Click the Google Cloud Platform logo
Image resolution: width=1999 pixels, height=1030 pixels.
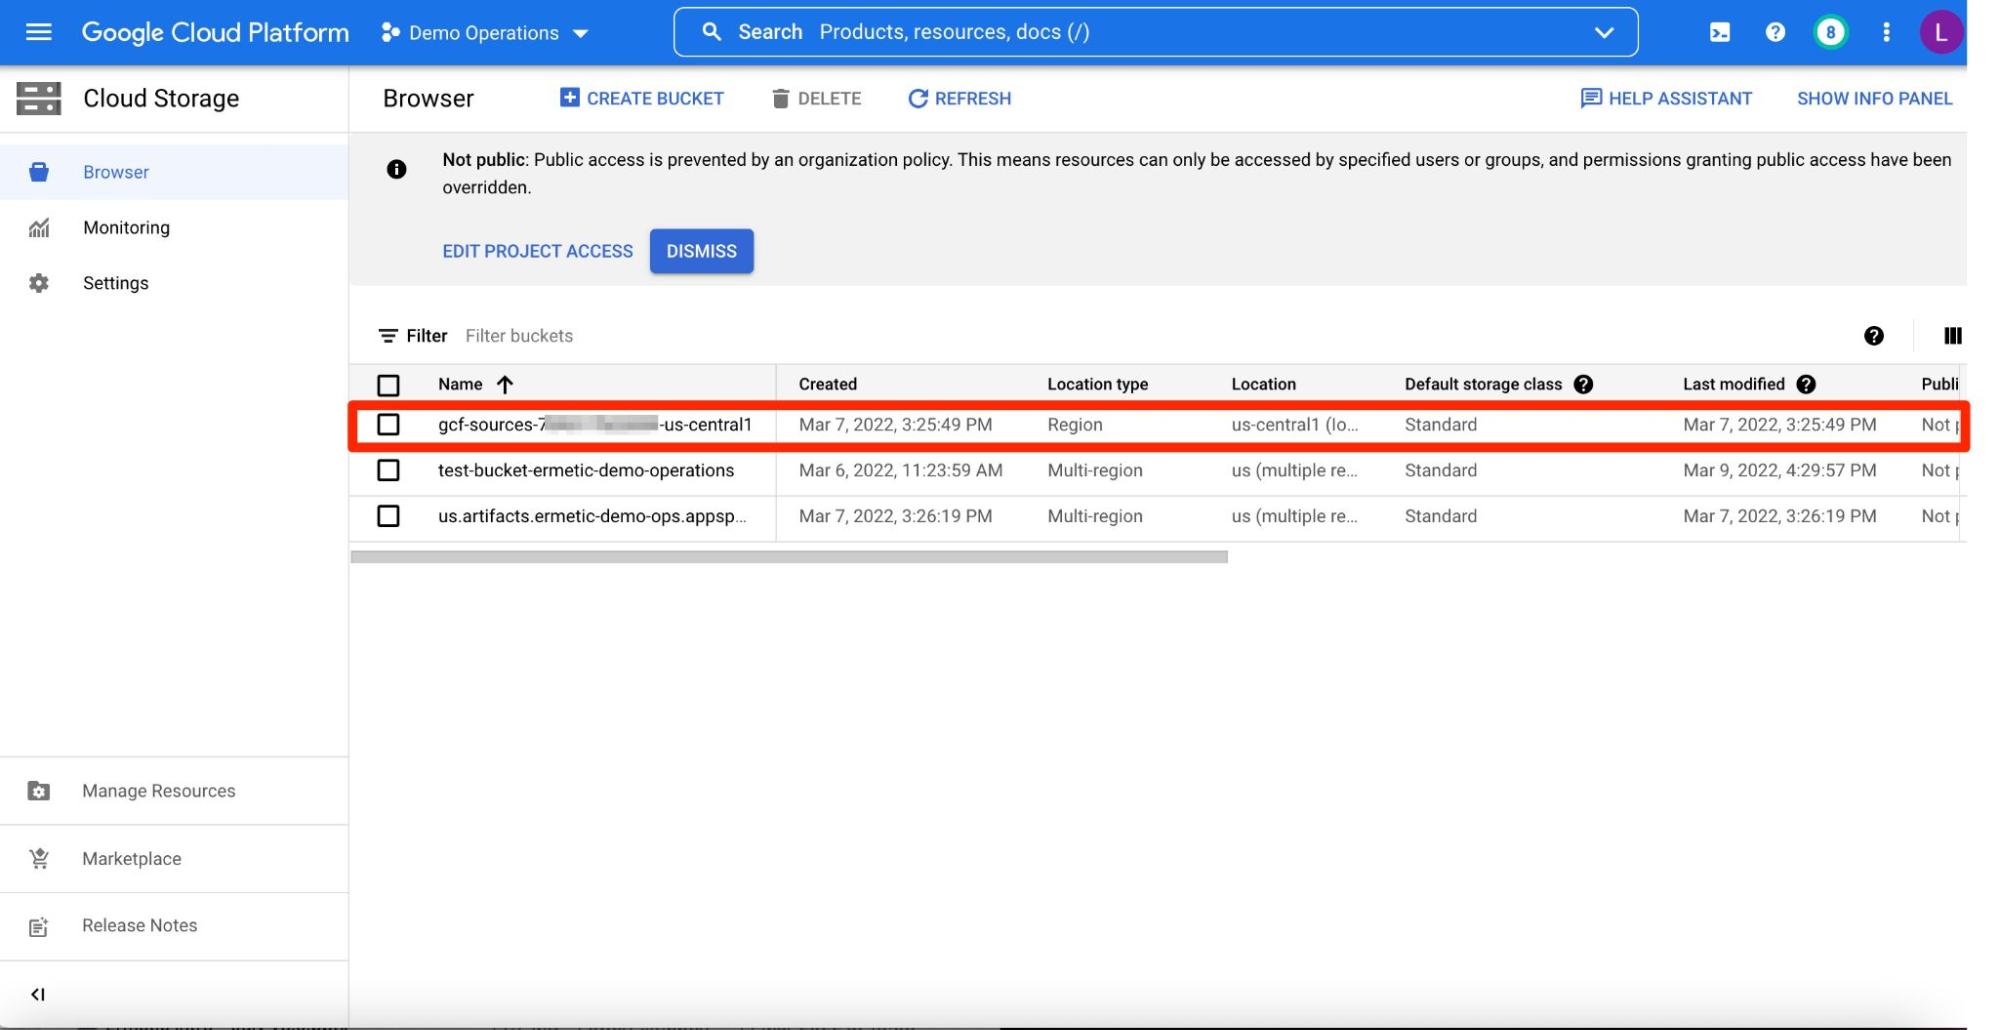(215, 32)
